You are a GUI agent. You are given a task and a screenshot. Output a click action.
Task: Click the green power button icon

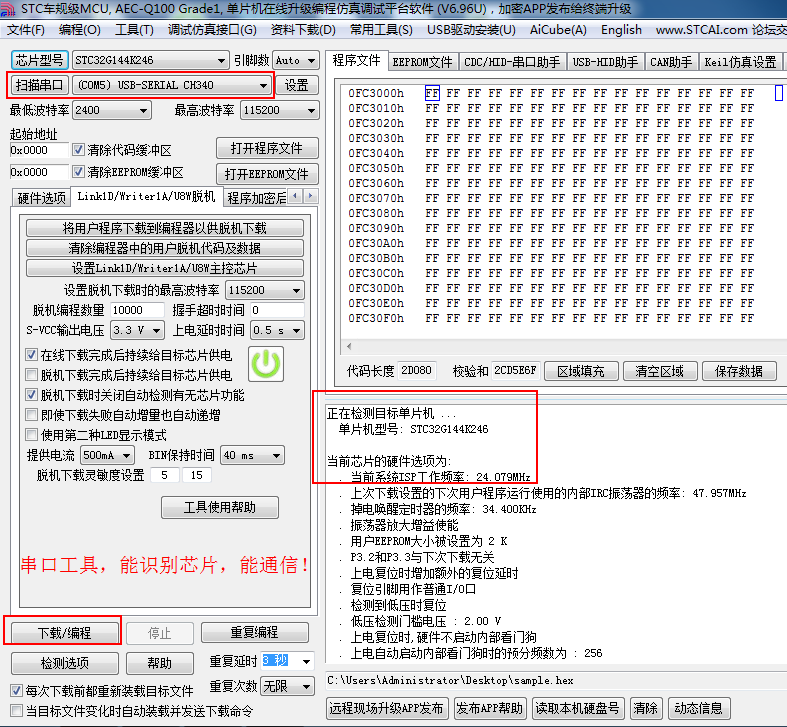pos(266,364)
